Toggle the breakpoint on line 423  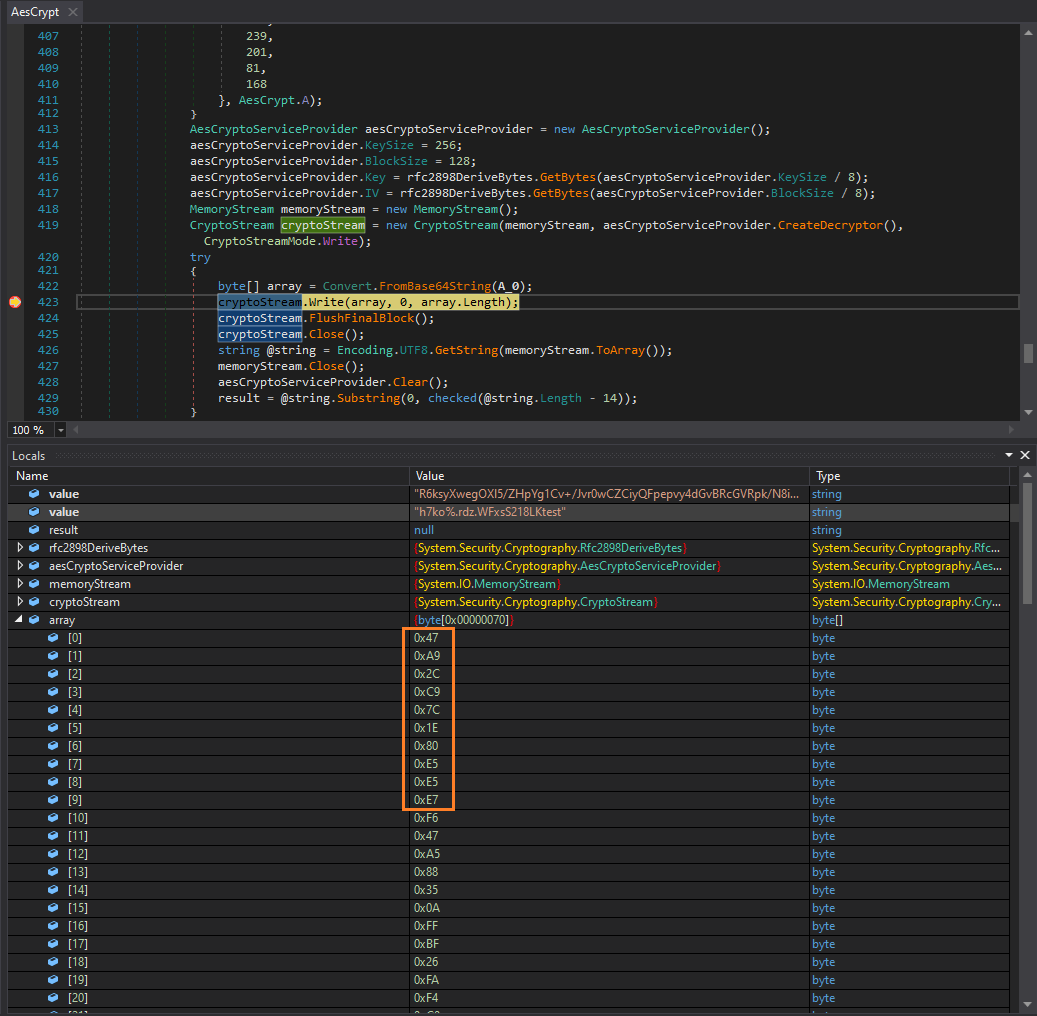click(x=15, y=302)
